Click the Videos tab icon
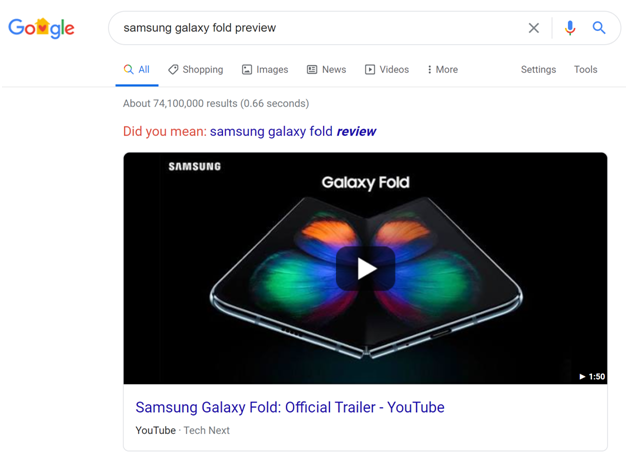 click(370, 70)
